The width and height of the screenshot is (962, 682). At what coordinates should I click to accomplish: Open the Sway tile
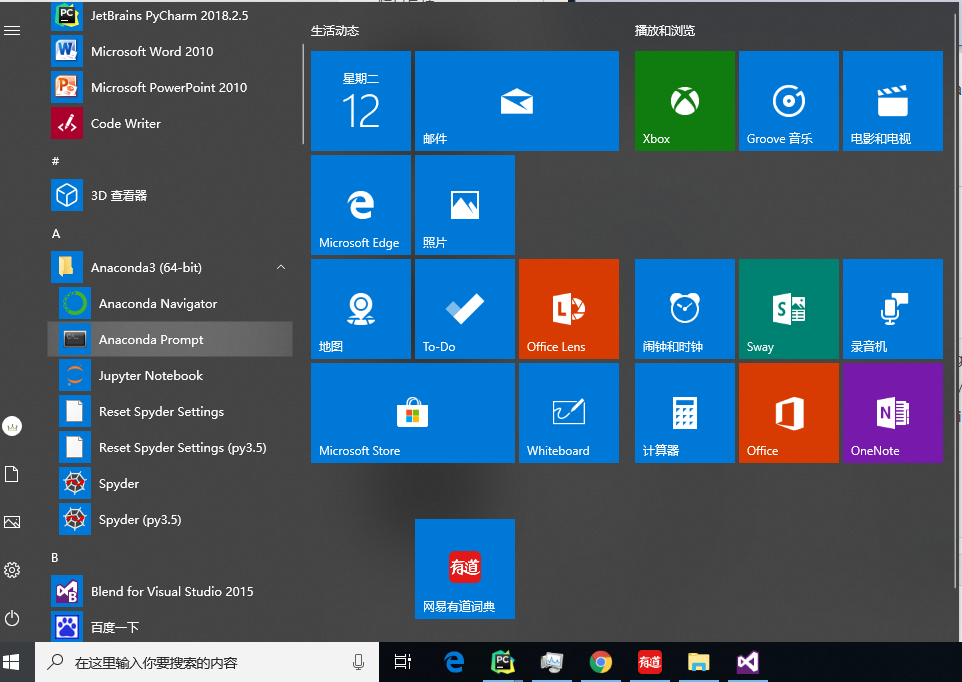[x=788, y=309]
